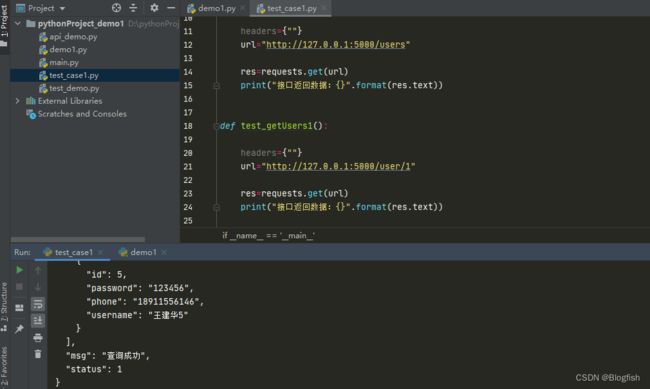Toggle soft-wrap in Run console
This screenshot has width=650, height=389.
click(x=38, y=304)
